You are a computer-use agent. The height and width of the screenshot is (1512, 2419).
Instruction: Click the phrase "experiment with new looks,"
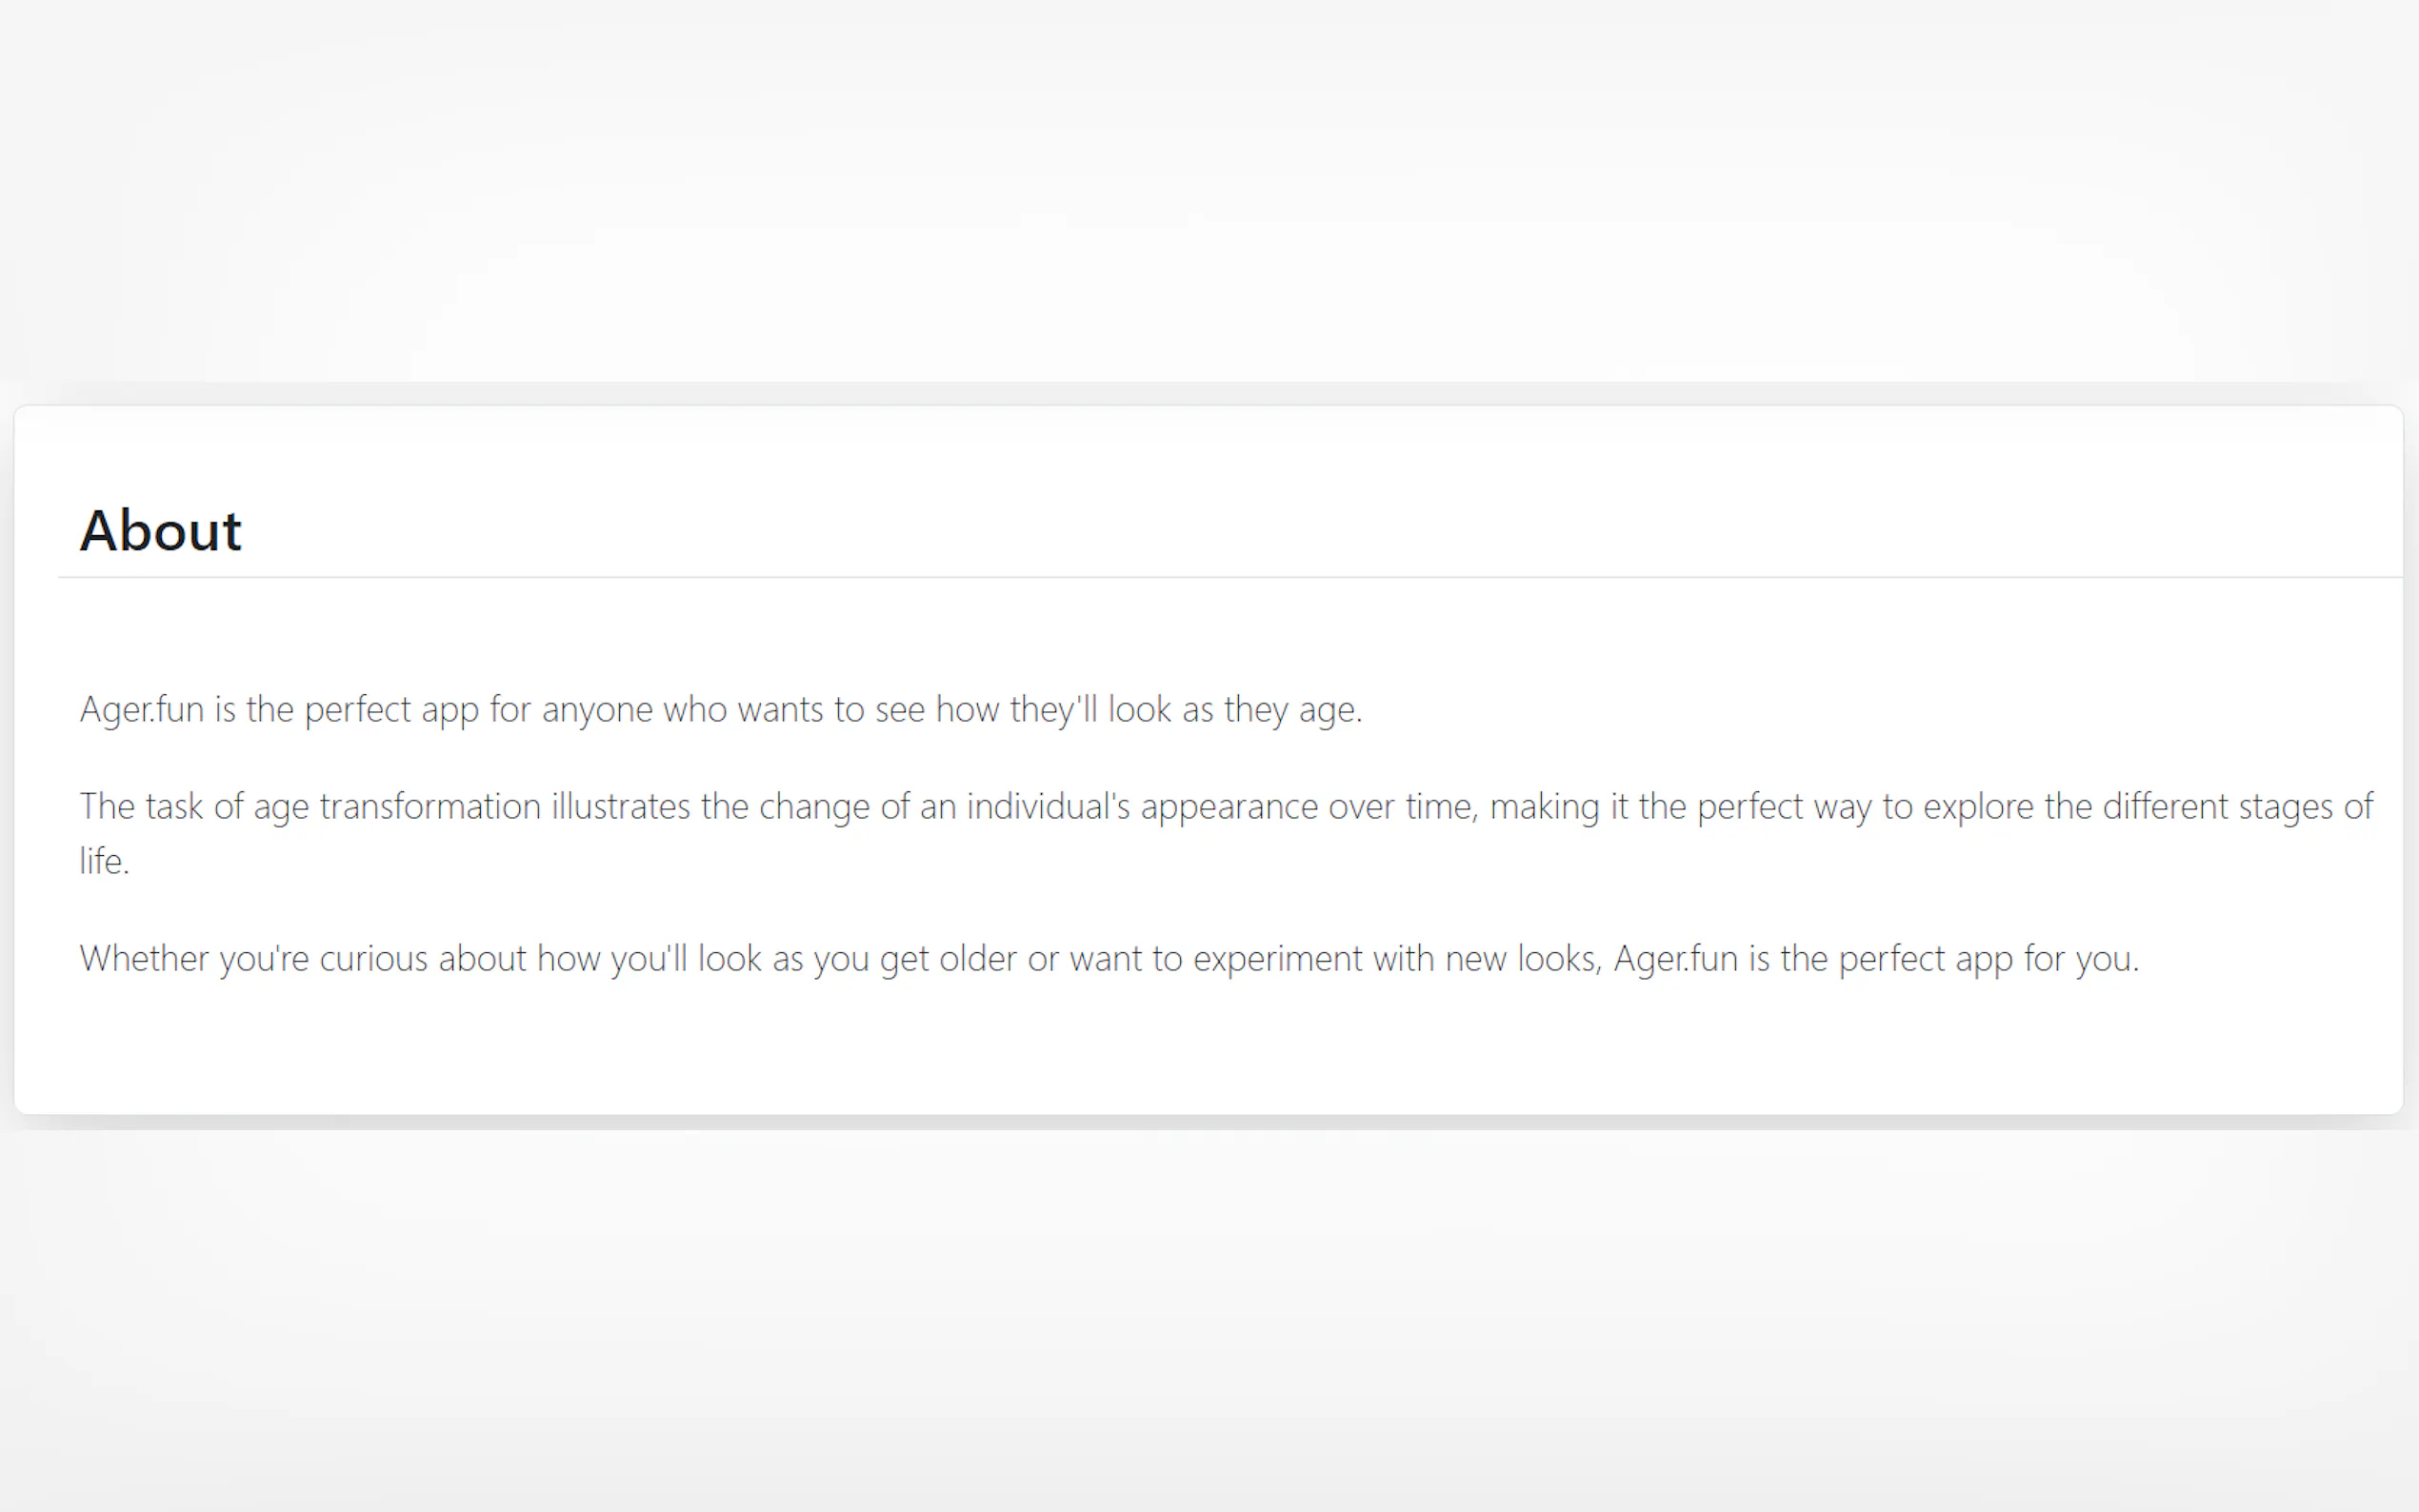click(1397, 958)
